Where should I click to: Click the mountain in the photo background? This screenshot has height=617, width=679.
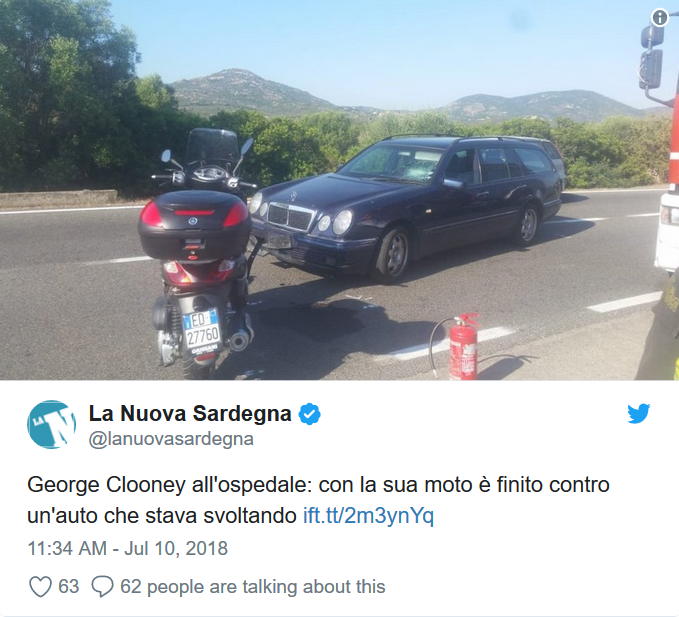[253, 90]
